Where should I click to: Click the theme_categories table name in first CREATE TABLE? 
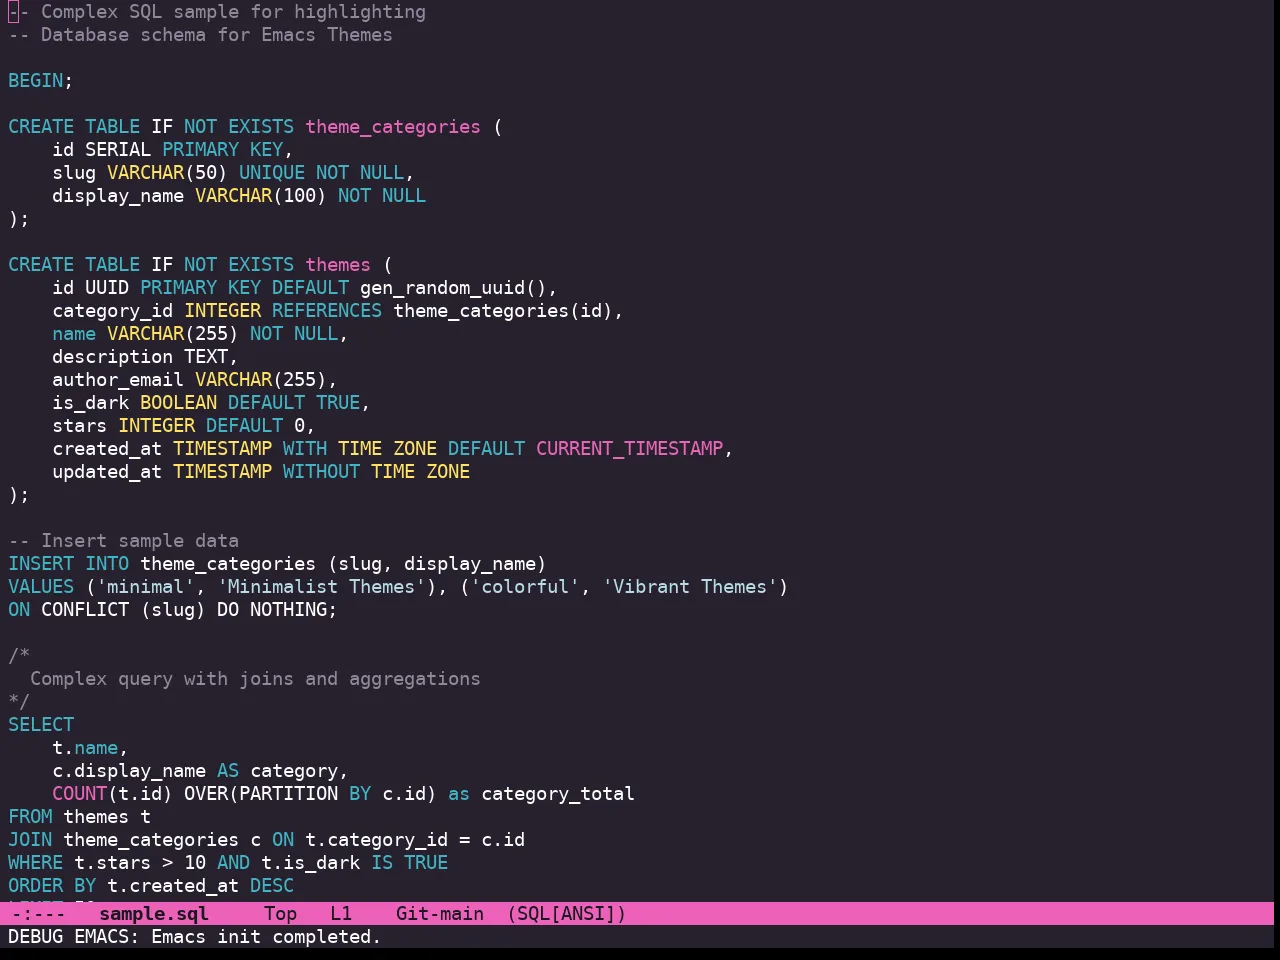point(393,127)
